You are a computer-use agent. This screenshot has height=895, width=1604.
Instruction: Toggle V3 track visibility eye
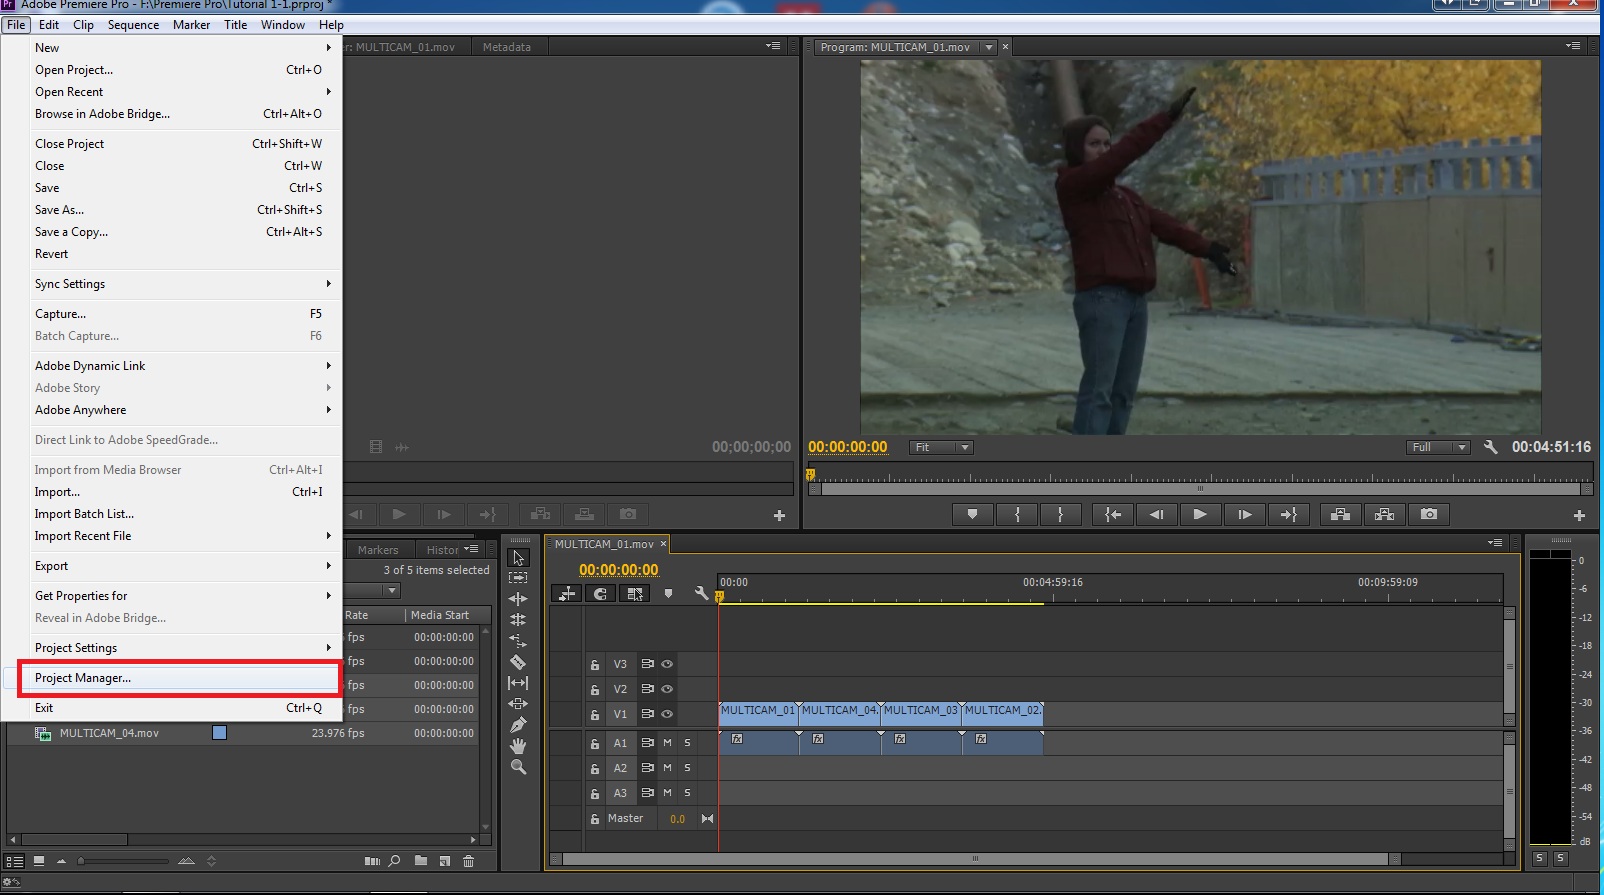667,664
